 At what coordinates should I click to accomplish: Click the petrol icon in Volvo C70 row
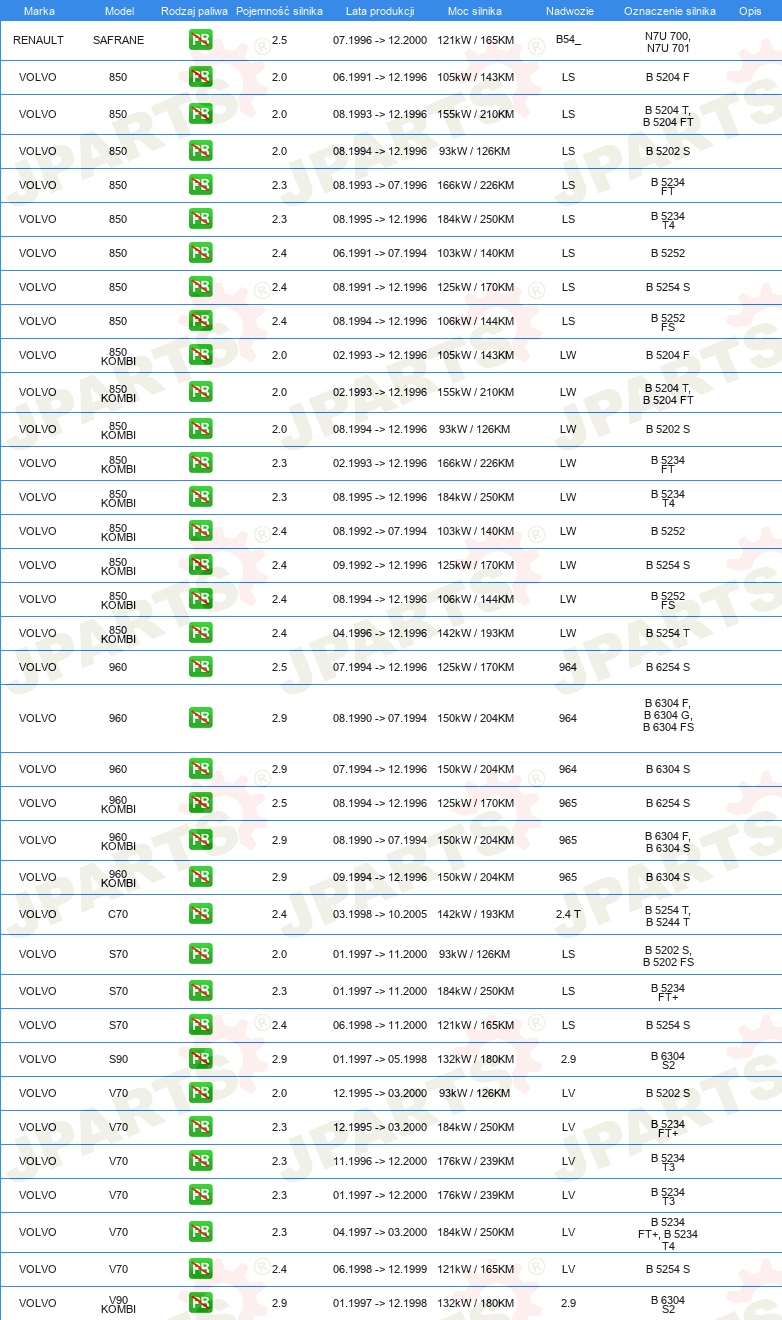200,914
